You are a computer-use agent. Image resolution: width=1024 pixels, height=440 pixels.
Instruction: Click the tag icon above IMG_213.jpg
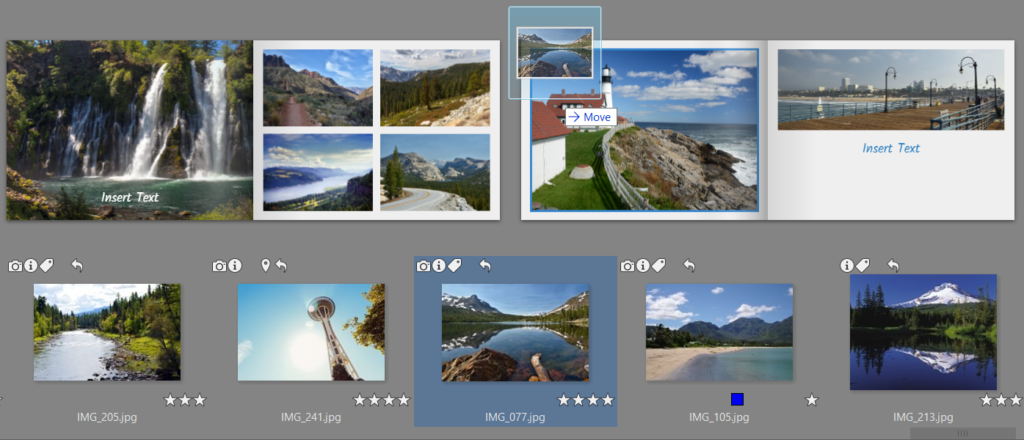click(x=863, y=266)
